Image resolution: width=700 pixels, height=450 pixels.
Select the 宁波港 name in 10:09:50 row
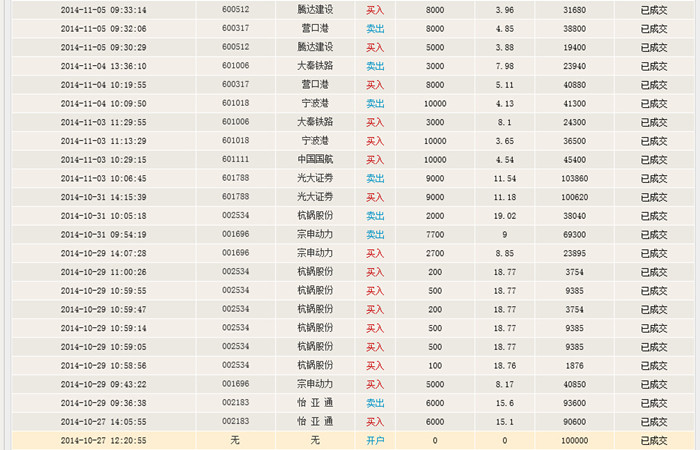click(x=316, y=103)
